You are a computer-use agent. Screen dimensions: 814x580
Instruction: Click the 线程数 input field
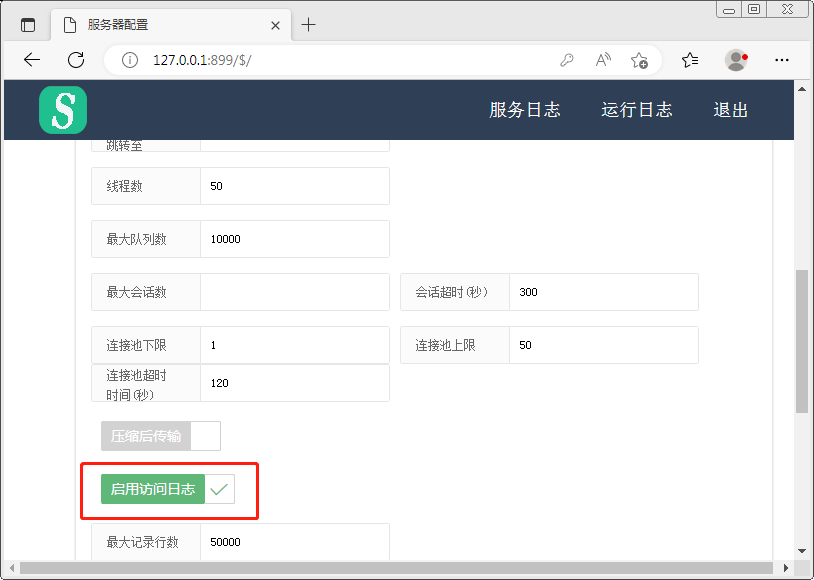pos(294,186)
